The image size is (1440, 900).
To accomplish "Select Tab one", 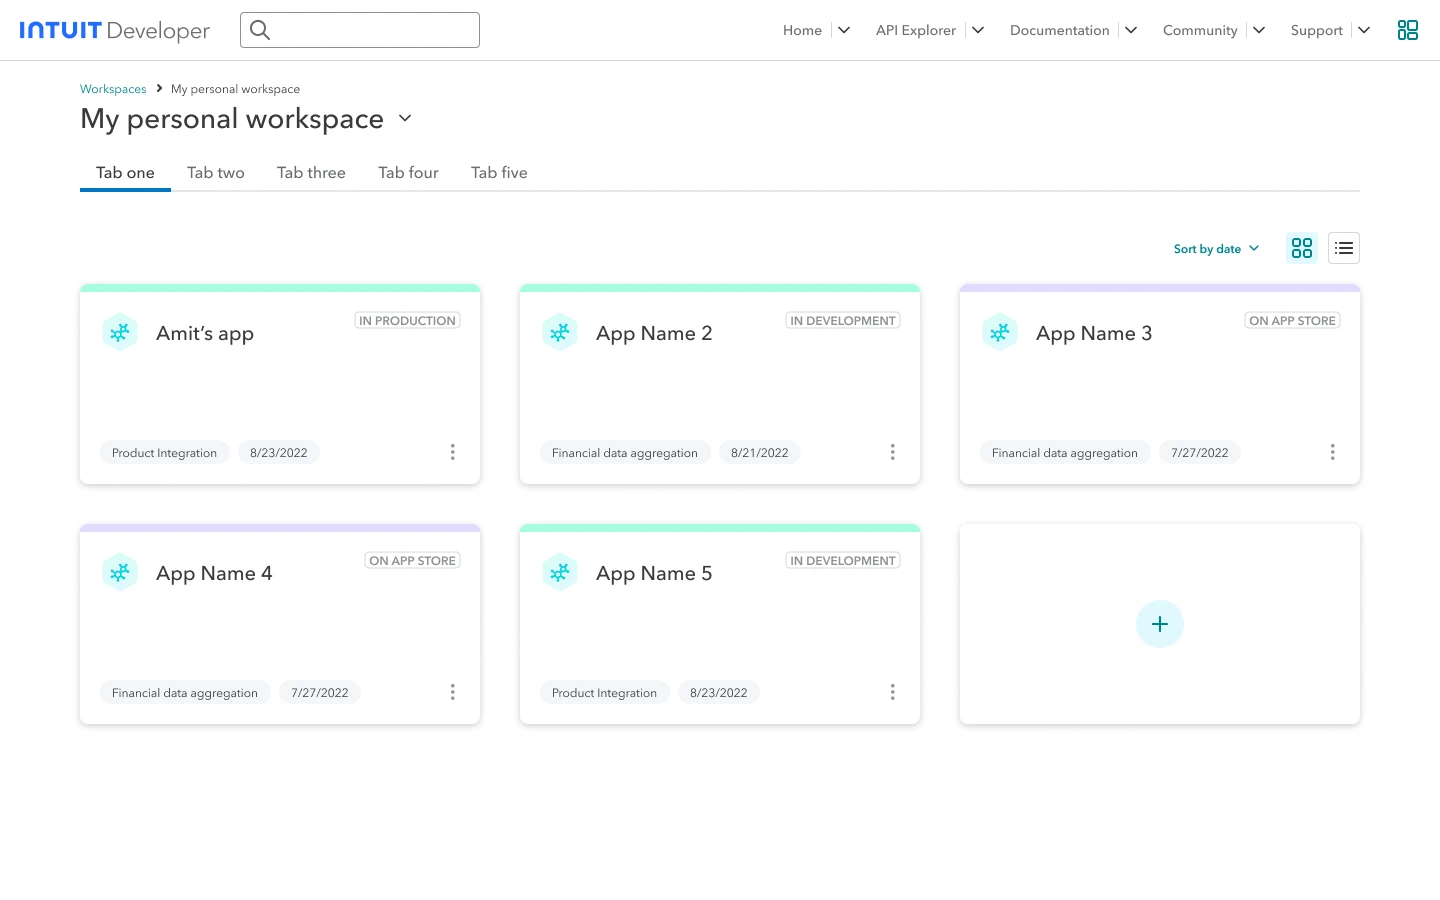I will coord(125,173).
